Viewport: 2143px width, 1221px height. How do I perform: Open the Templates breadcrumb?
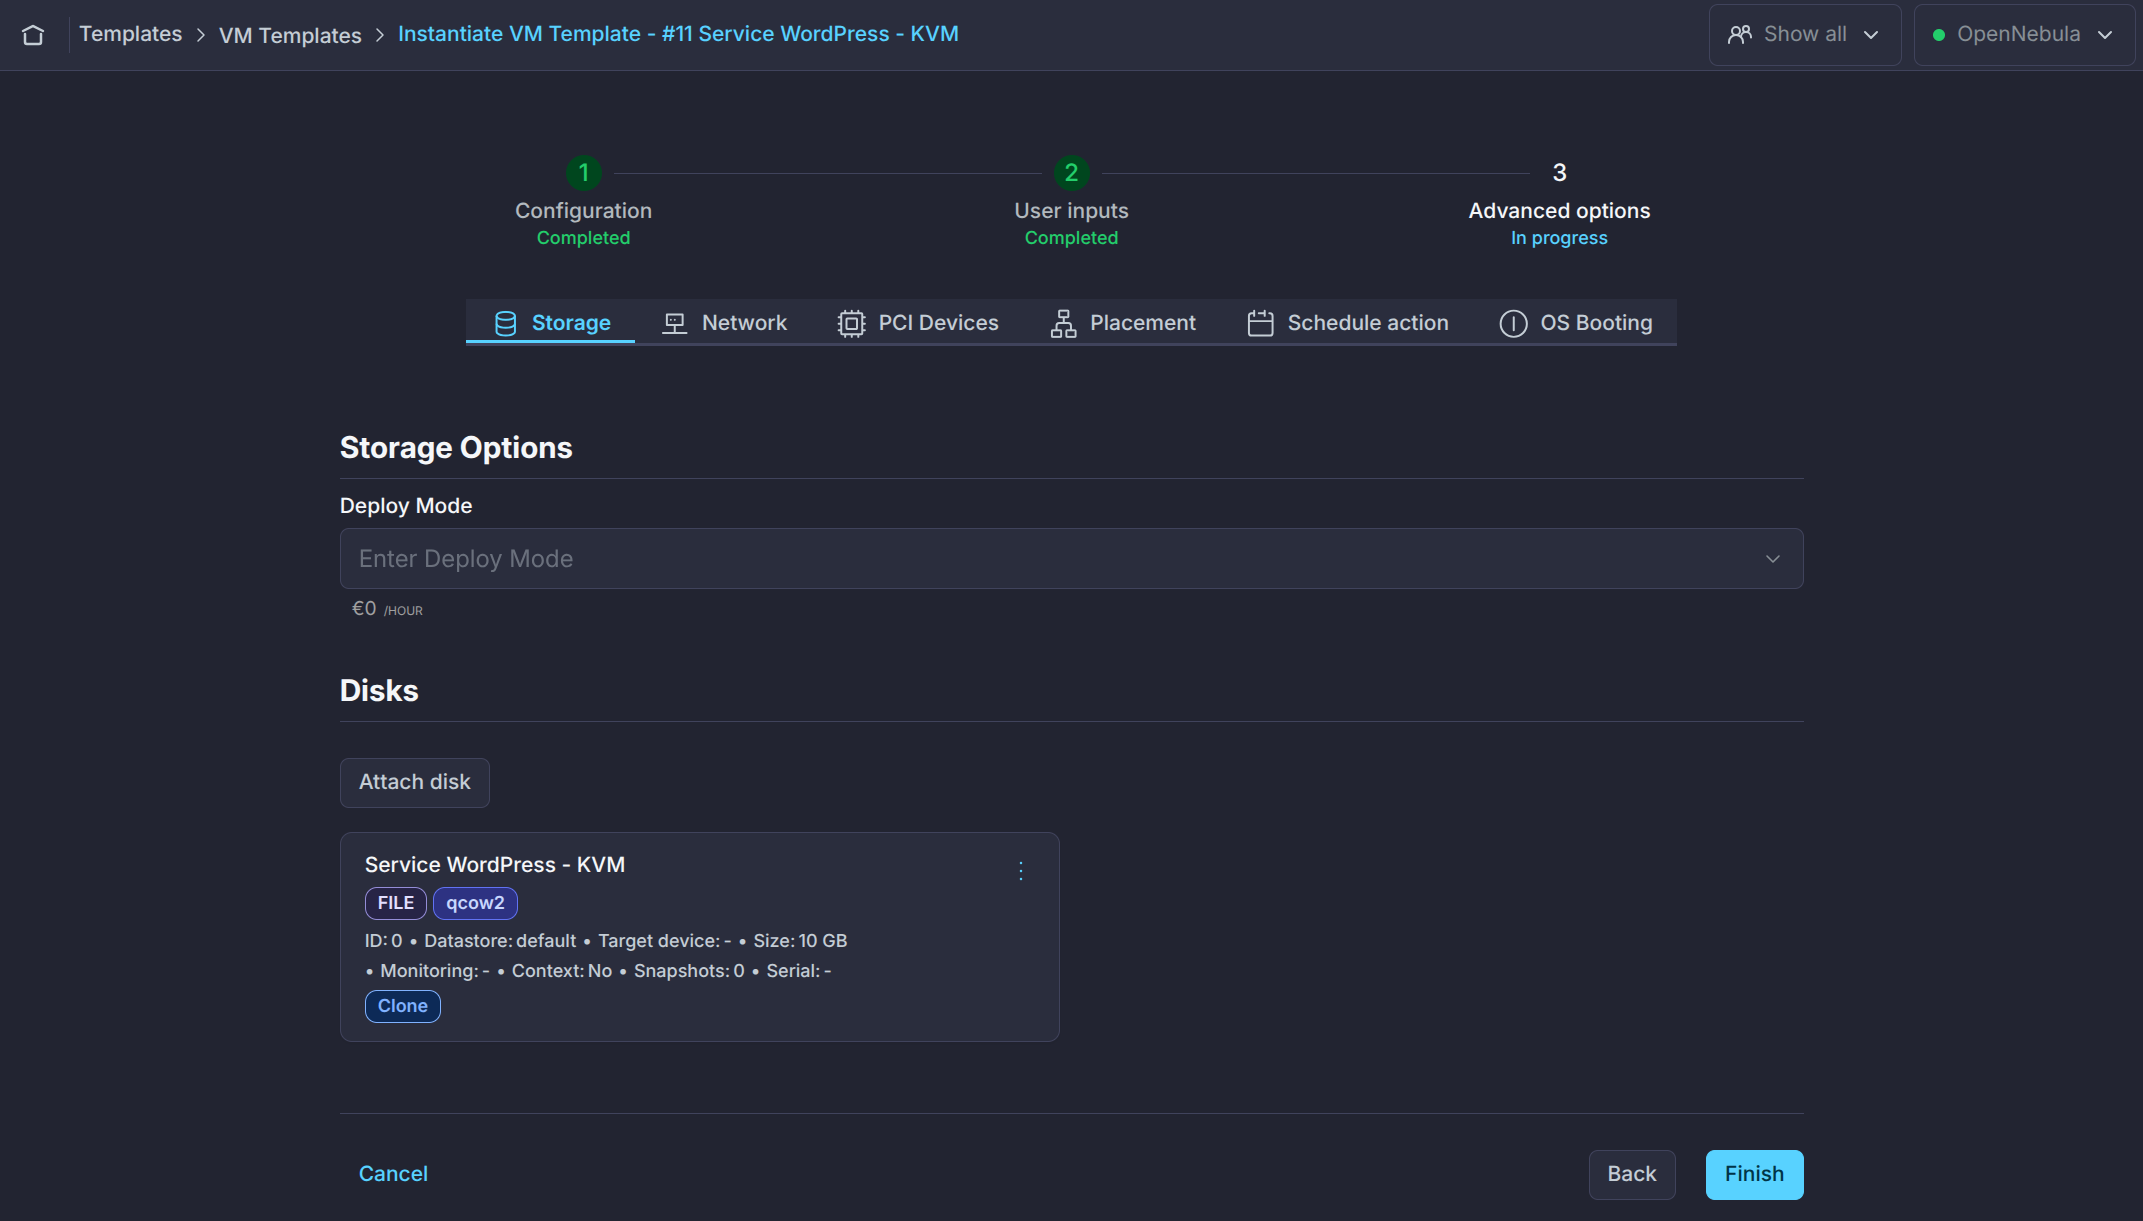tap(131, 34)
